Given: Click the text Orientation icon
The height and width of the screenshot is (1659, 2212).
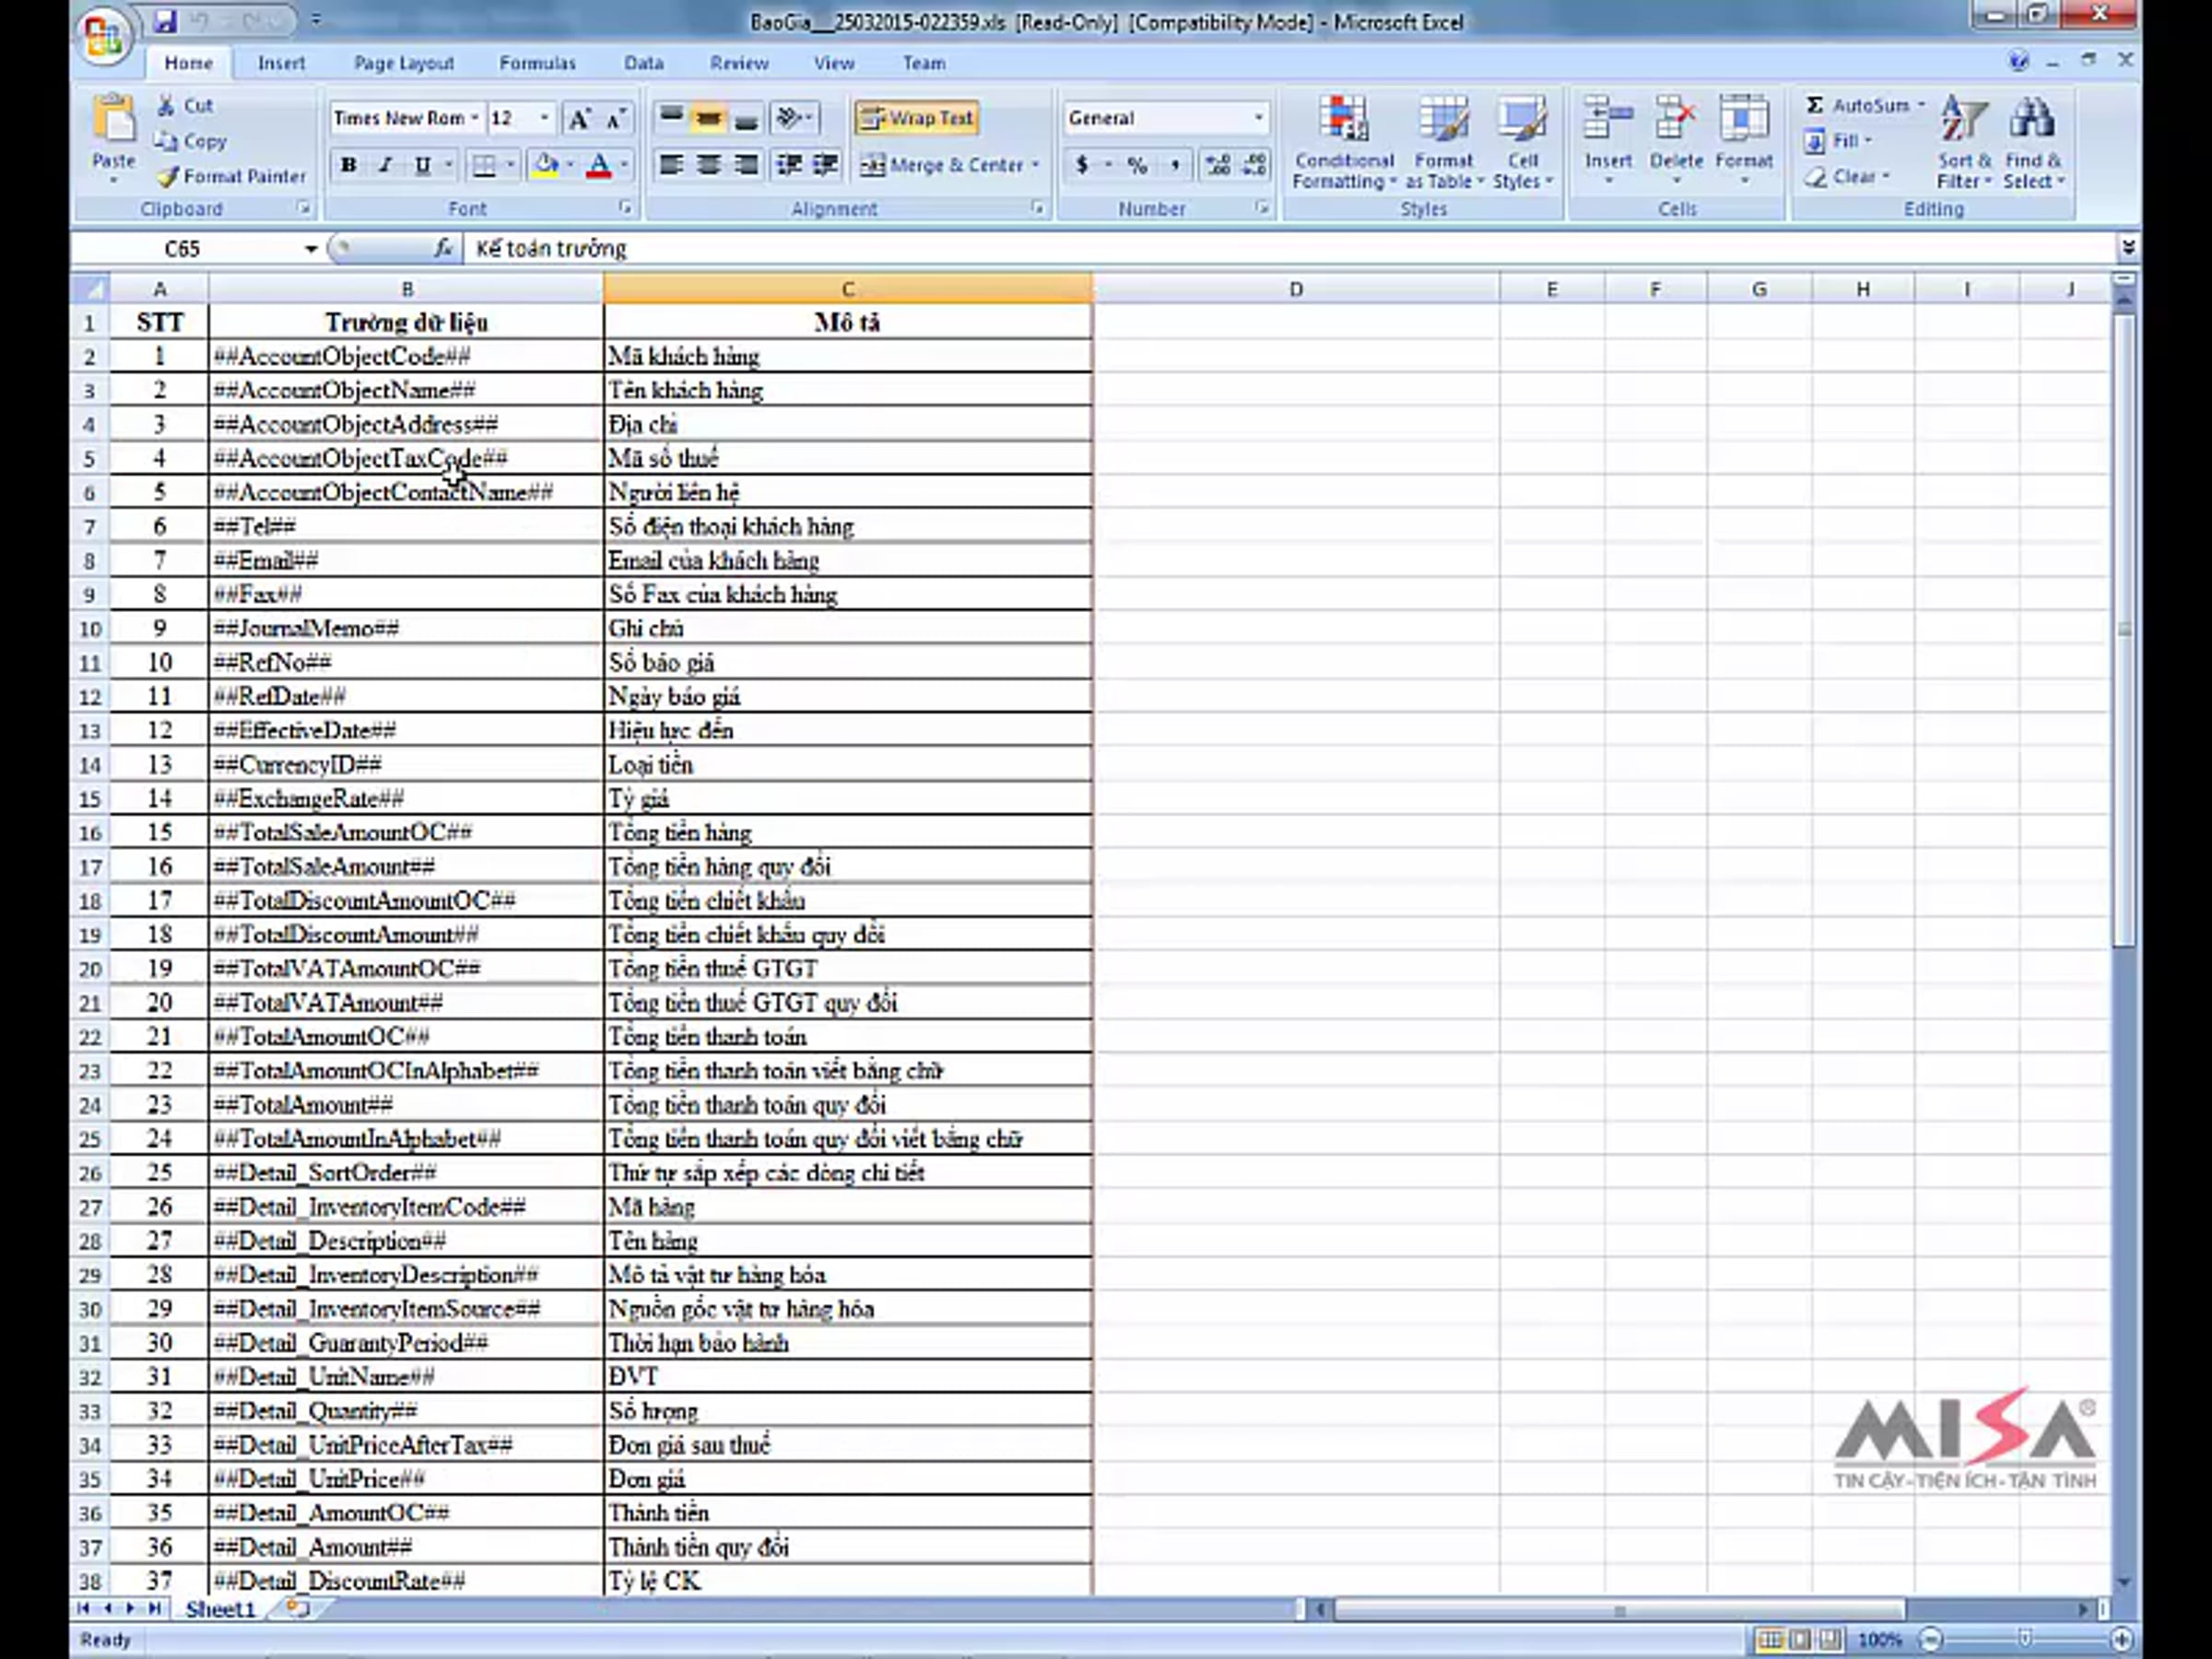Looking at the screenshot, I should coord(790,119).
